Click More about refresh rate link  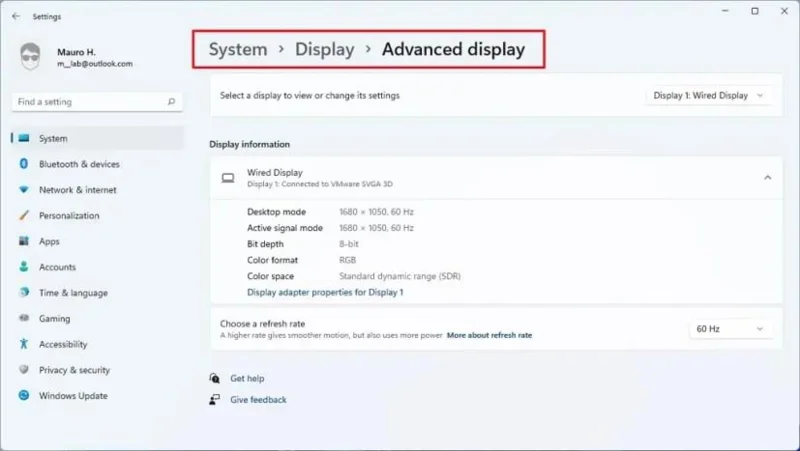[489, 335]
